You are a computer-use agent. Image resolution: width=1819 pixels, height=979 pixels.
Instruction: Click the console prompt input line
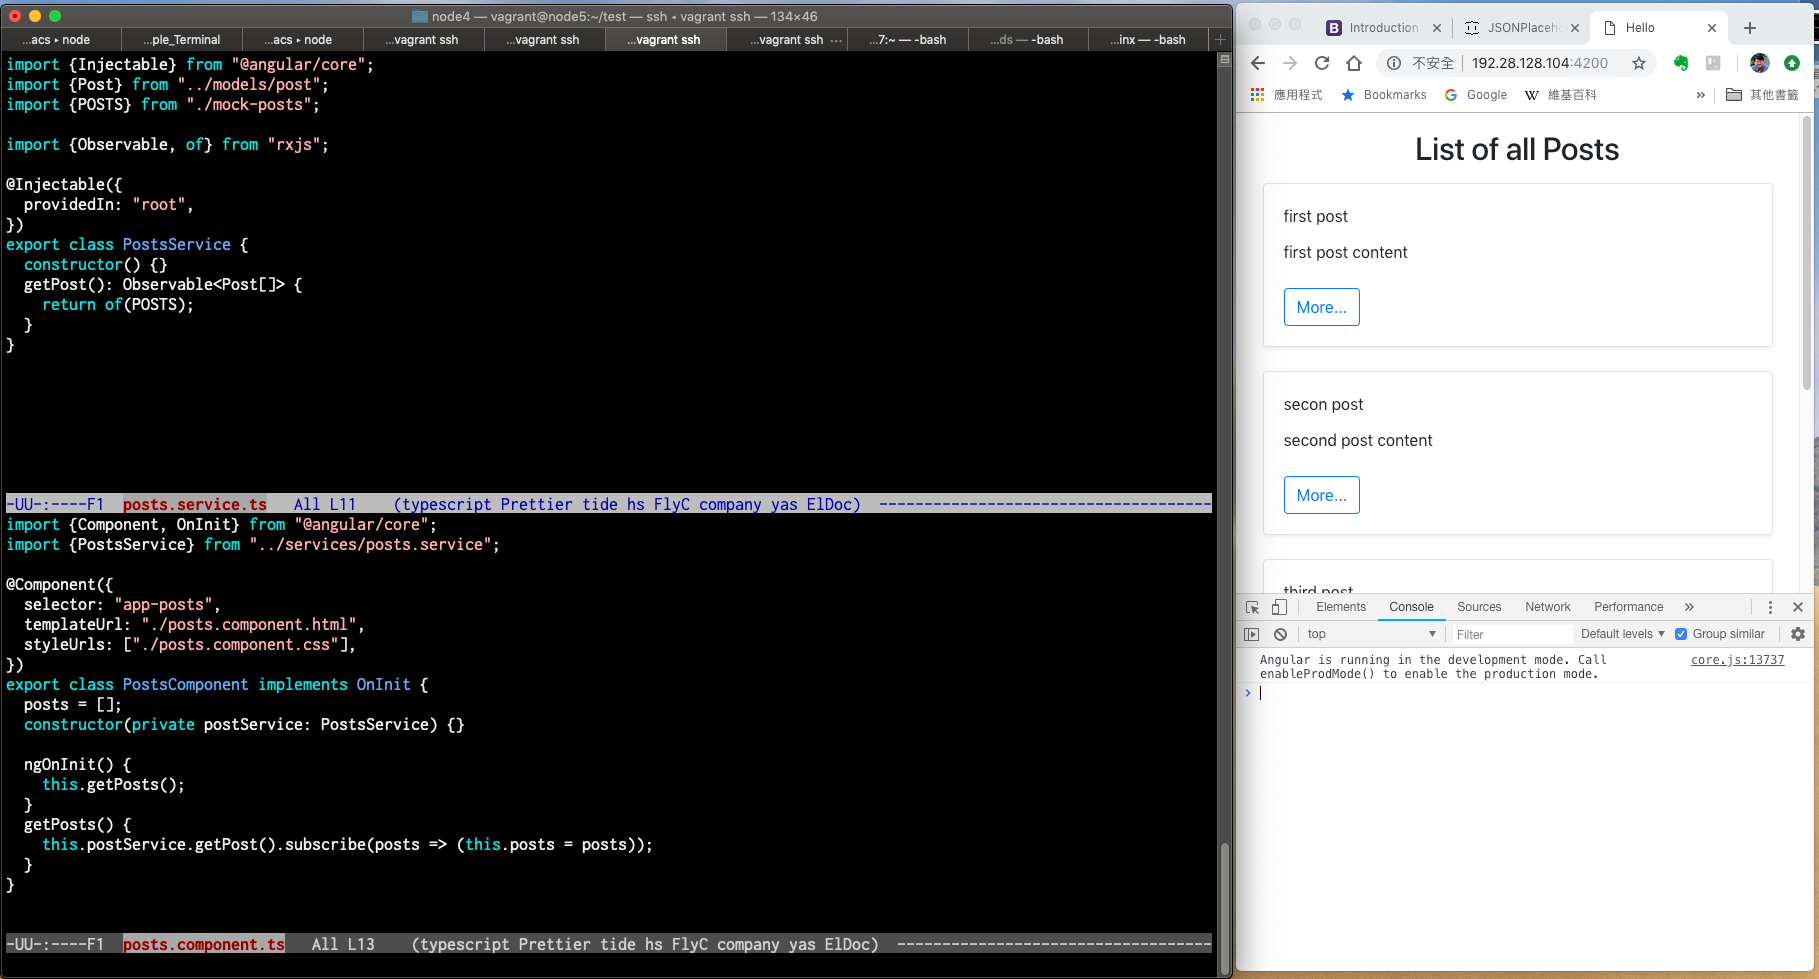[1530, 693]
